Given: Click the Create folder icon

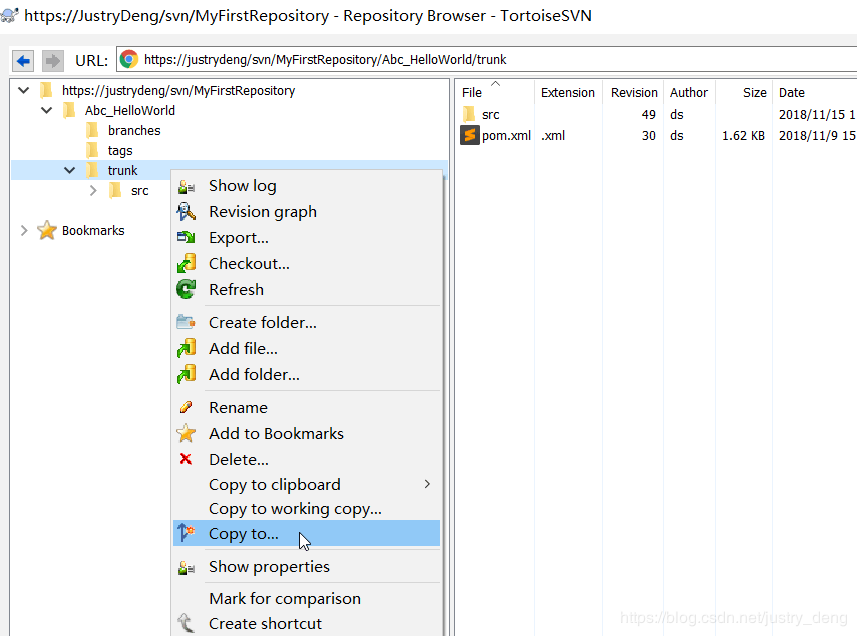Looking at the screenshot, I should click(x=186, y=322).
